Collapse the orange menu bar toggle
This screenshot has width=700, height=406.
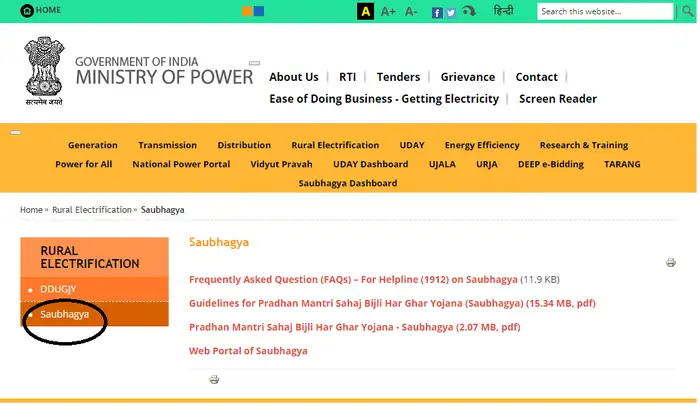[15, 132]
